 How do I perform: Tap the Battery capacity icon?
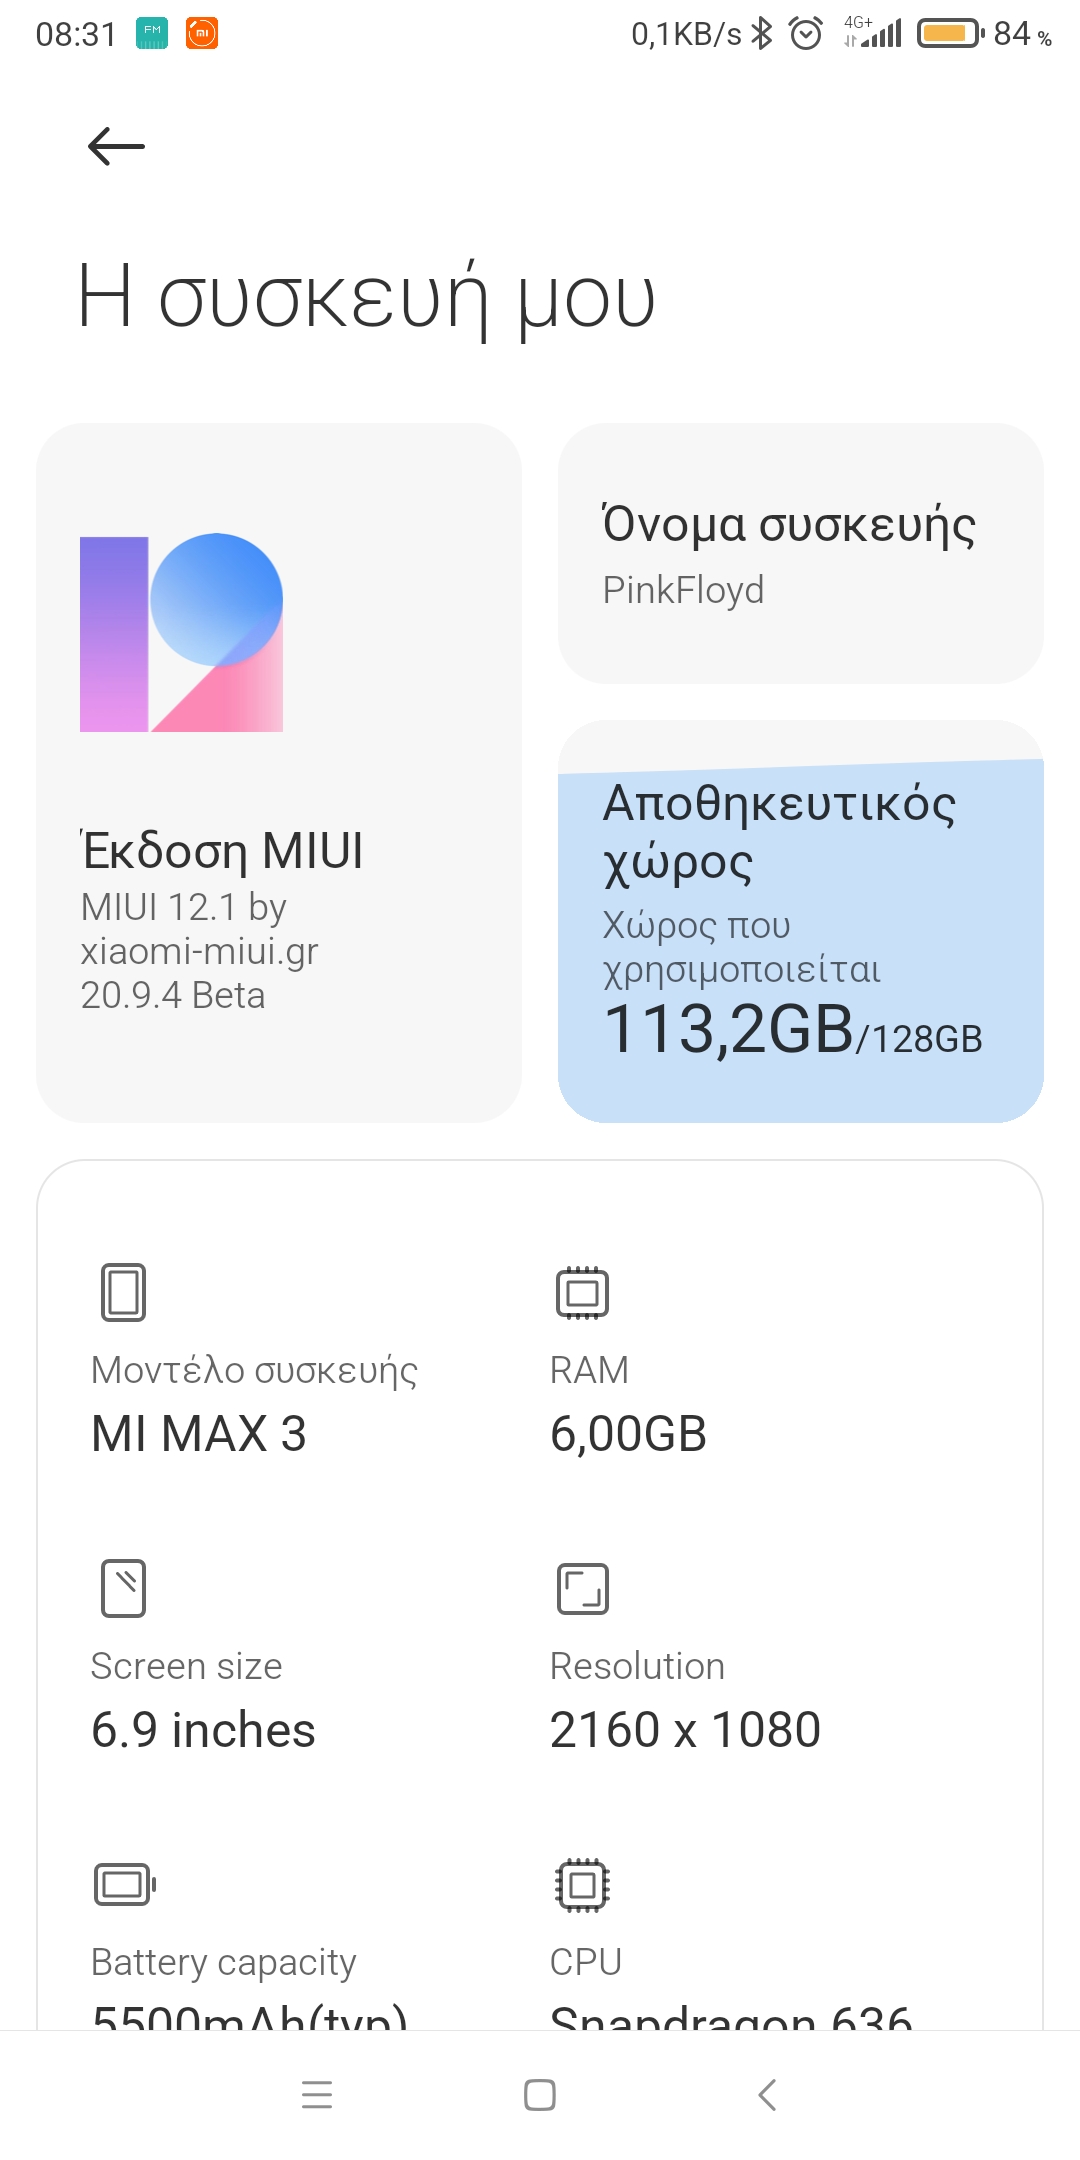point(124,1885)
